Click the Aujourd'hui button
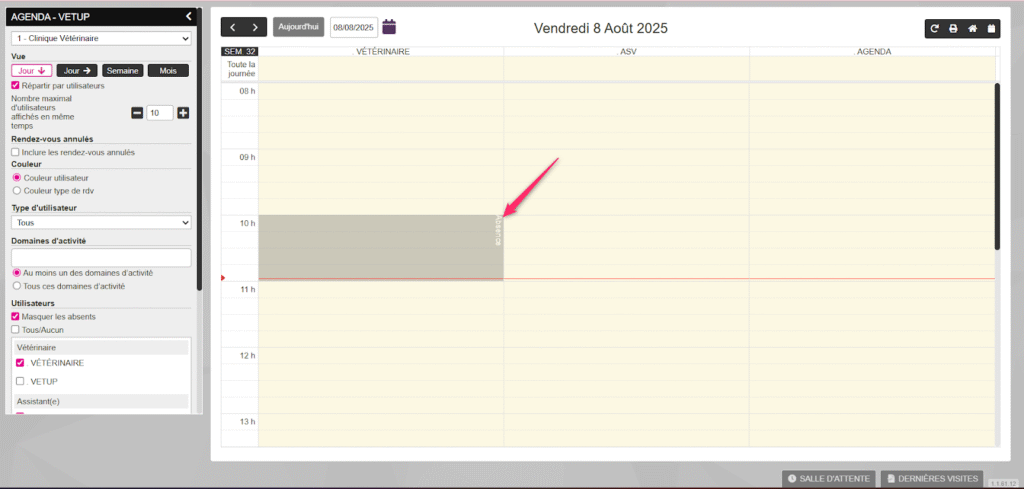 298,27
